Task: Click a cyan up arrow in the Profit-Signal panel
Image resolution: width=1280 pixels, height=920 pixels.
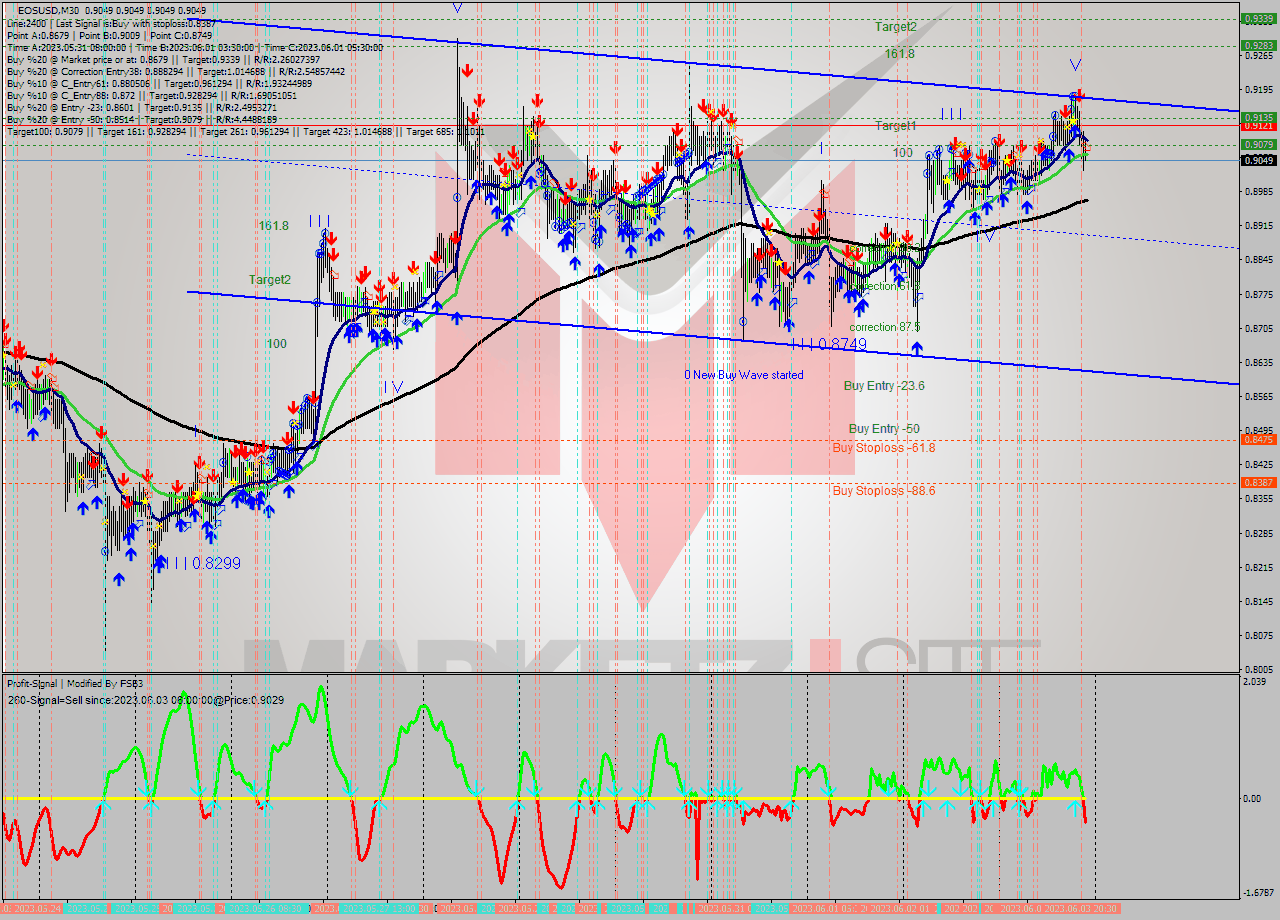Action: 103,803
